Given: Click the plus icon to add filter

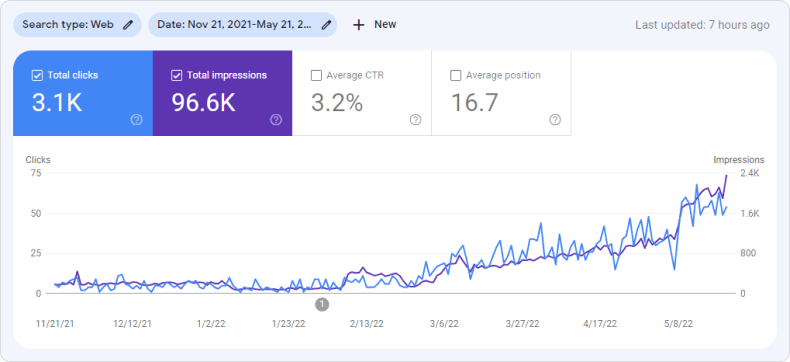Looking at the screenshot, I should point(358,25).
